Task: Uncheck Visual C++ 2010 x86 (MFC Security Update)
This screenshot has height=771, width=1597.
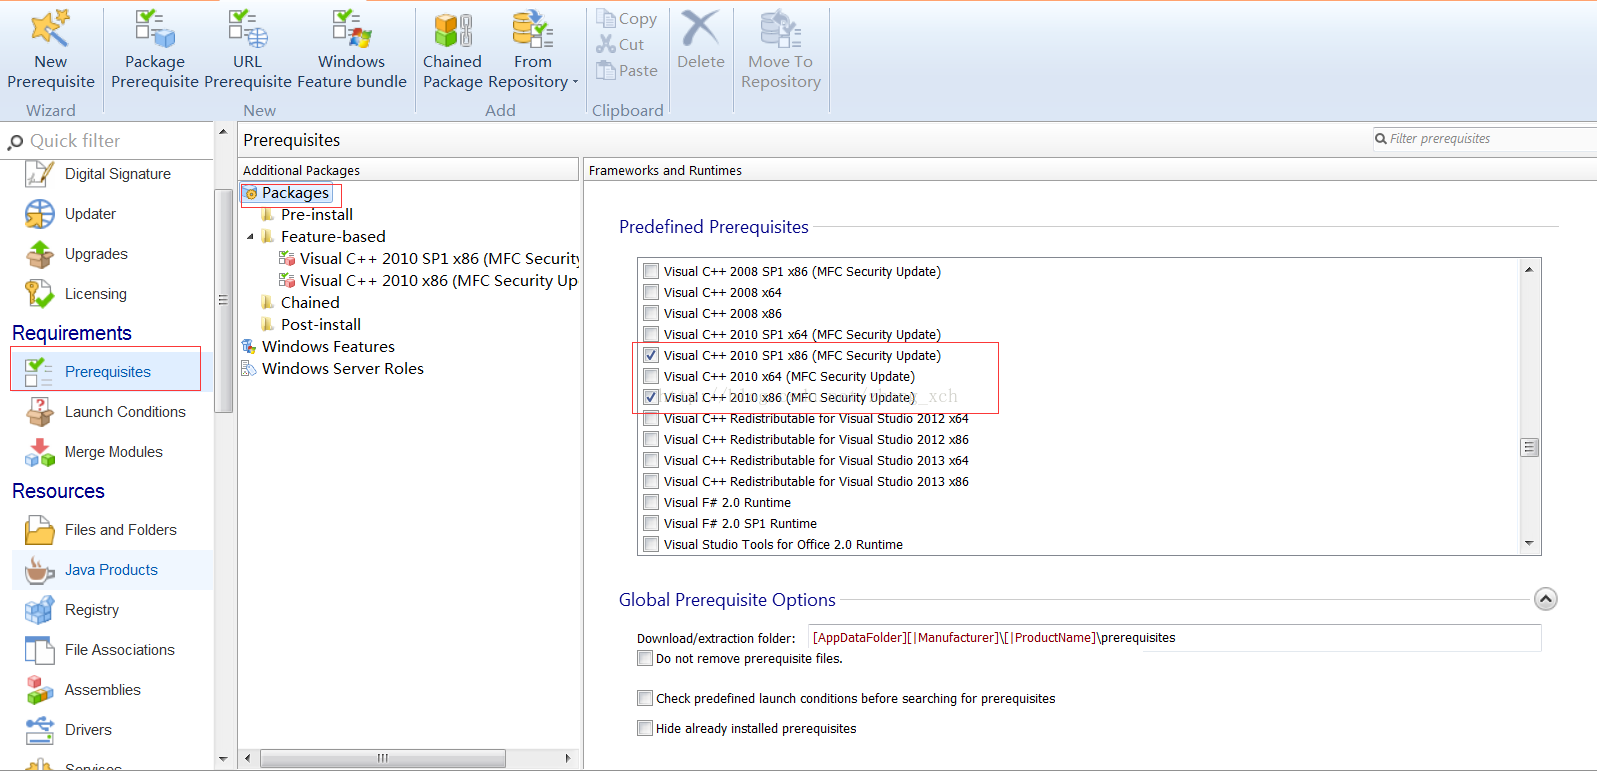Action: point(651,397)
